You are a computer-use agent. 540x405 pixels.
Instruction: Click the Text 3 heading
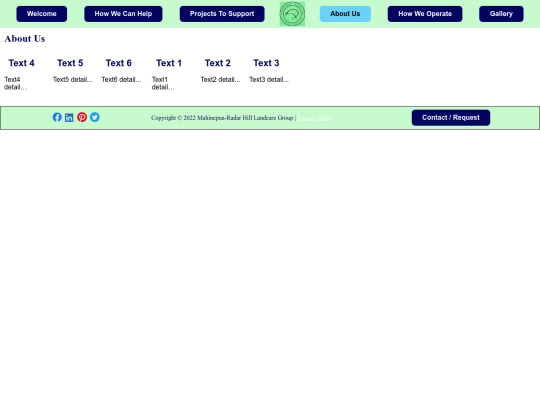point(266,63)
